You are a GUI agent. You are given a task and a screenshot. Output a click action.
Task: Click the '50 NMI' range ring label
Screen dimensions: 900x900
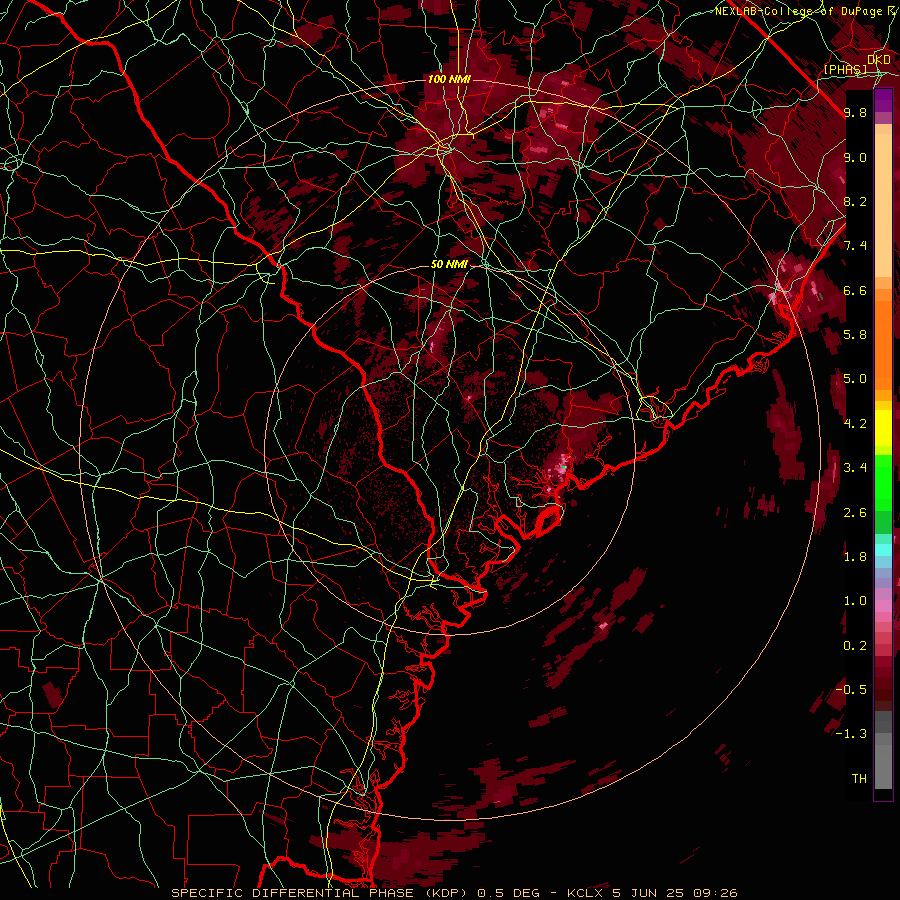449,265
